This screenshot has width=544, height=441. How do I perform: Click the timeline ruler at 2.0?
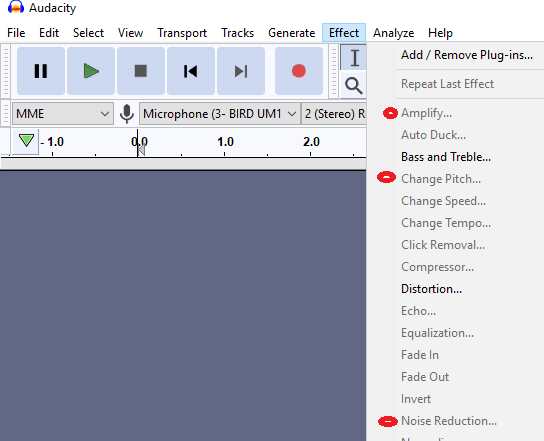pos(311,142)
